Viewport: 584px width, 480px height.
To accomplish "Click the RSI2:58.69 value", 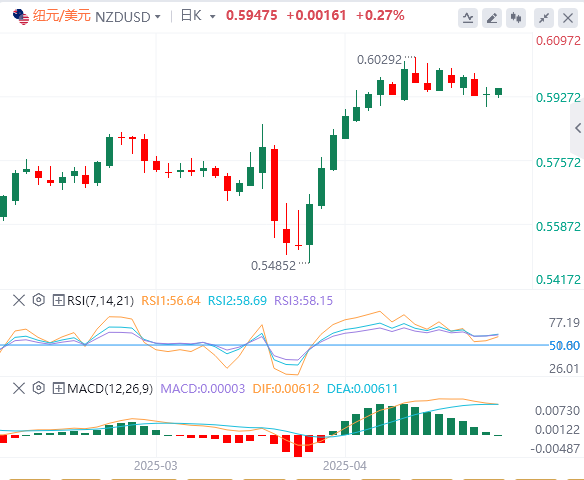I will coord(237,301).
